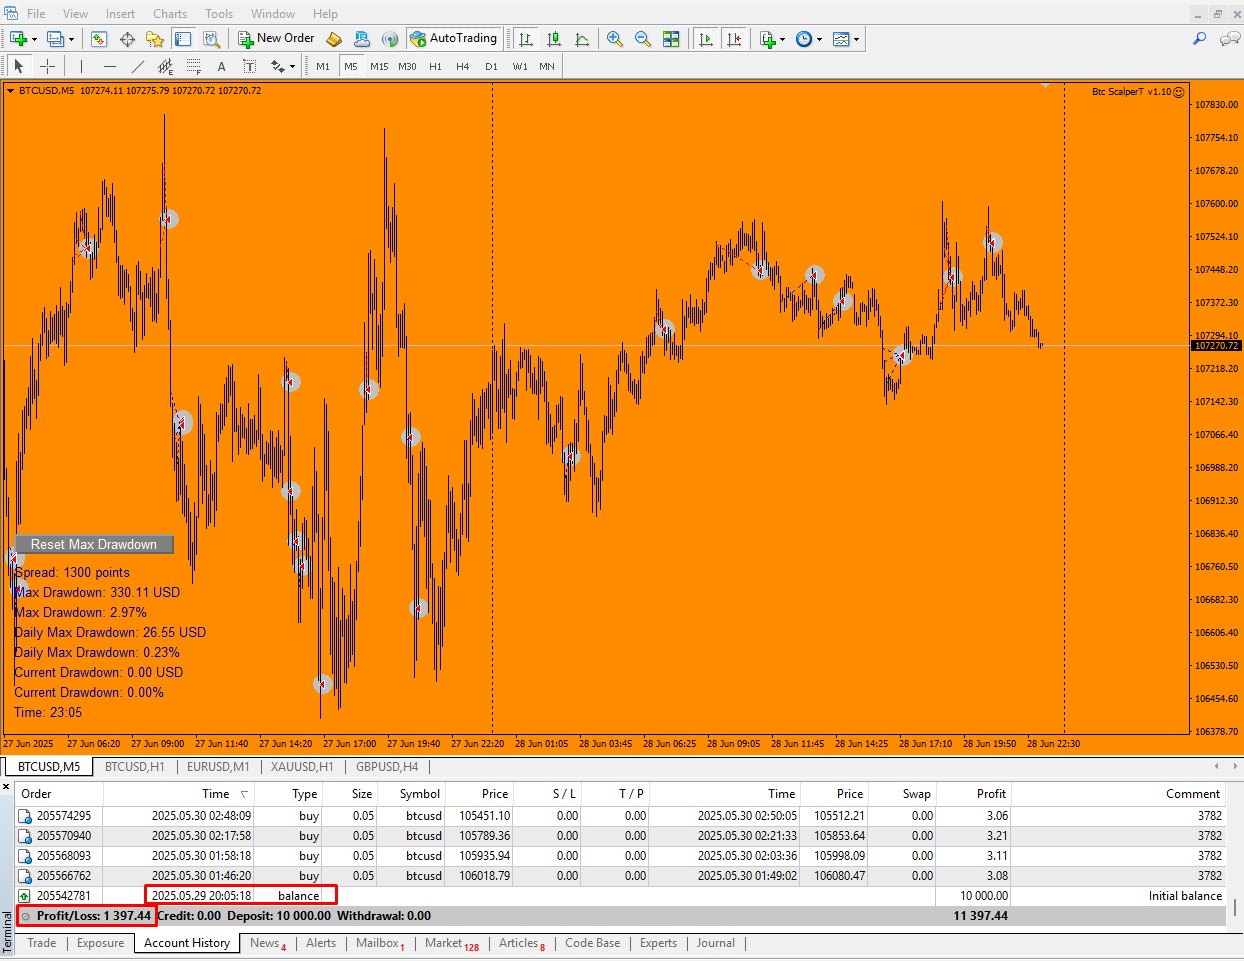
Task: Toggle the AutoTrading button
Action: 453,39
